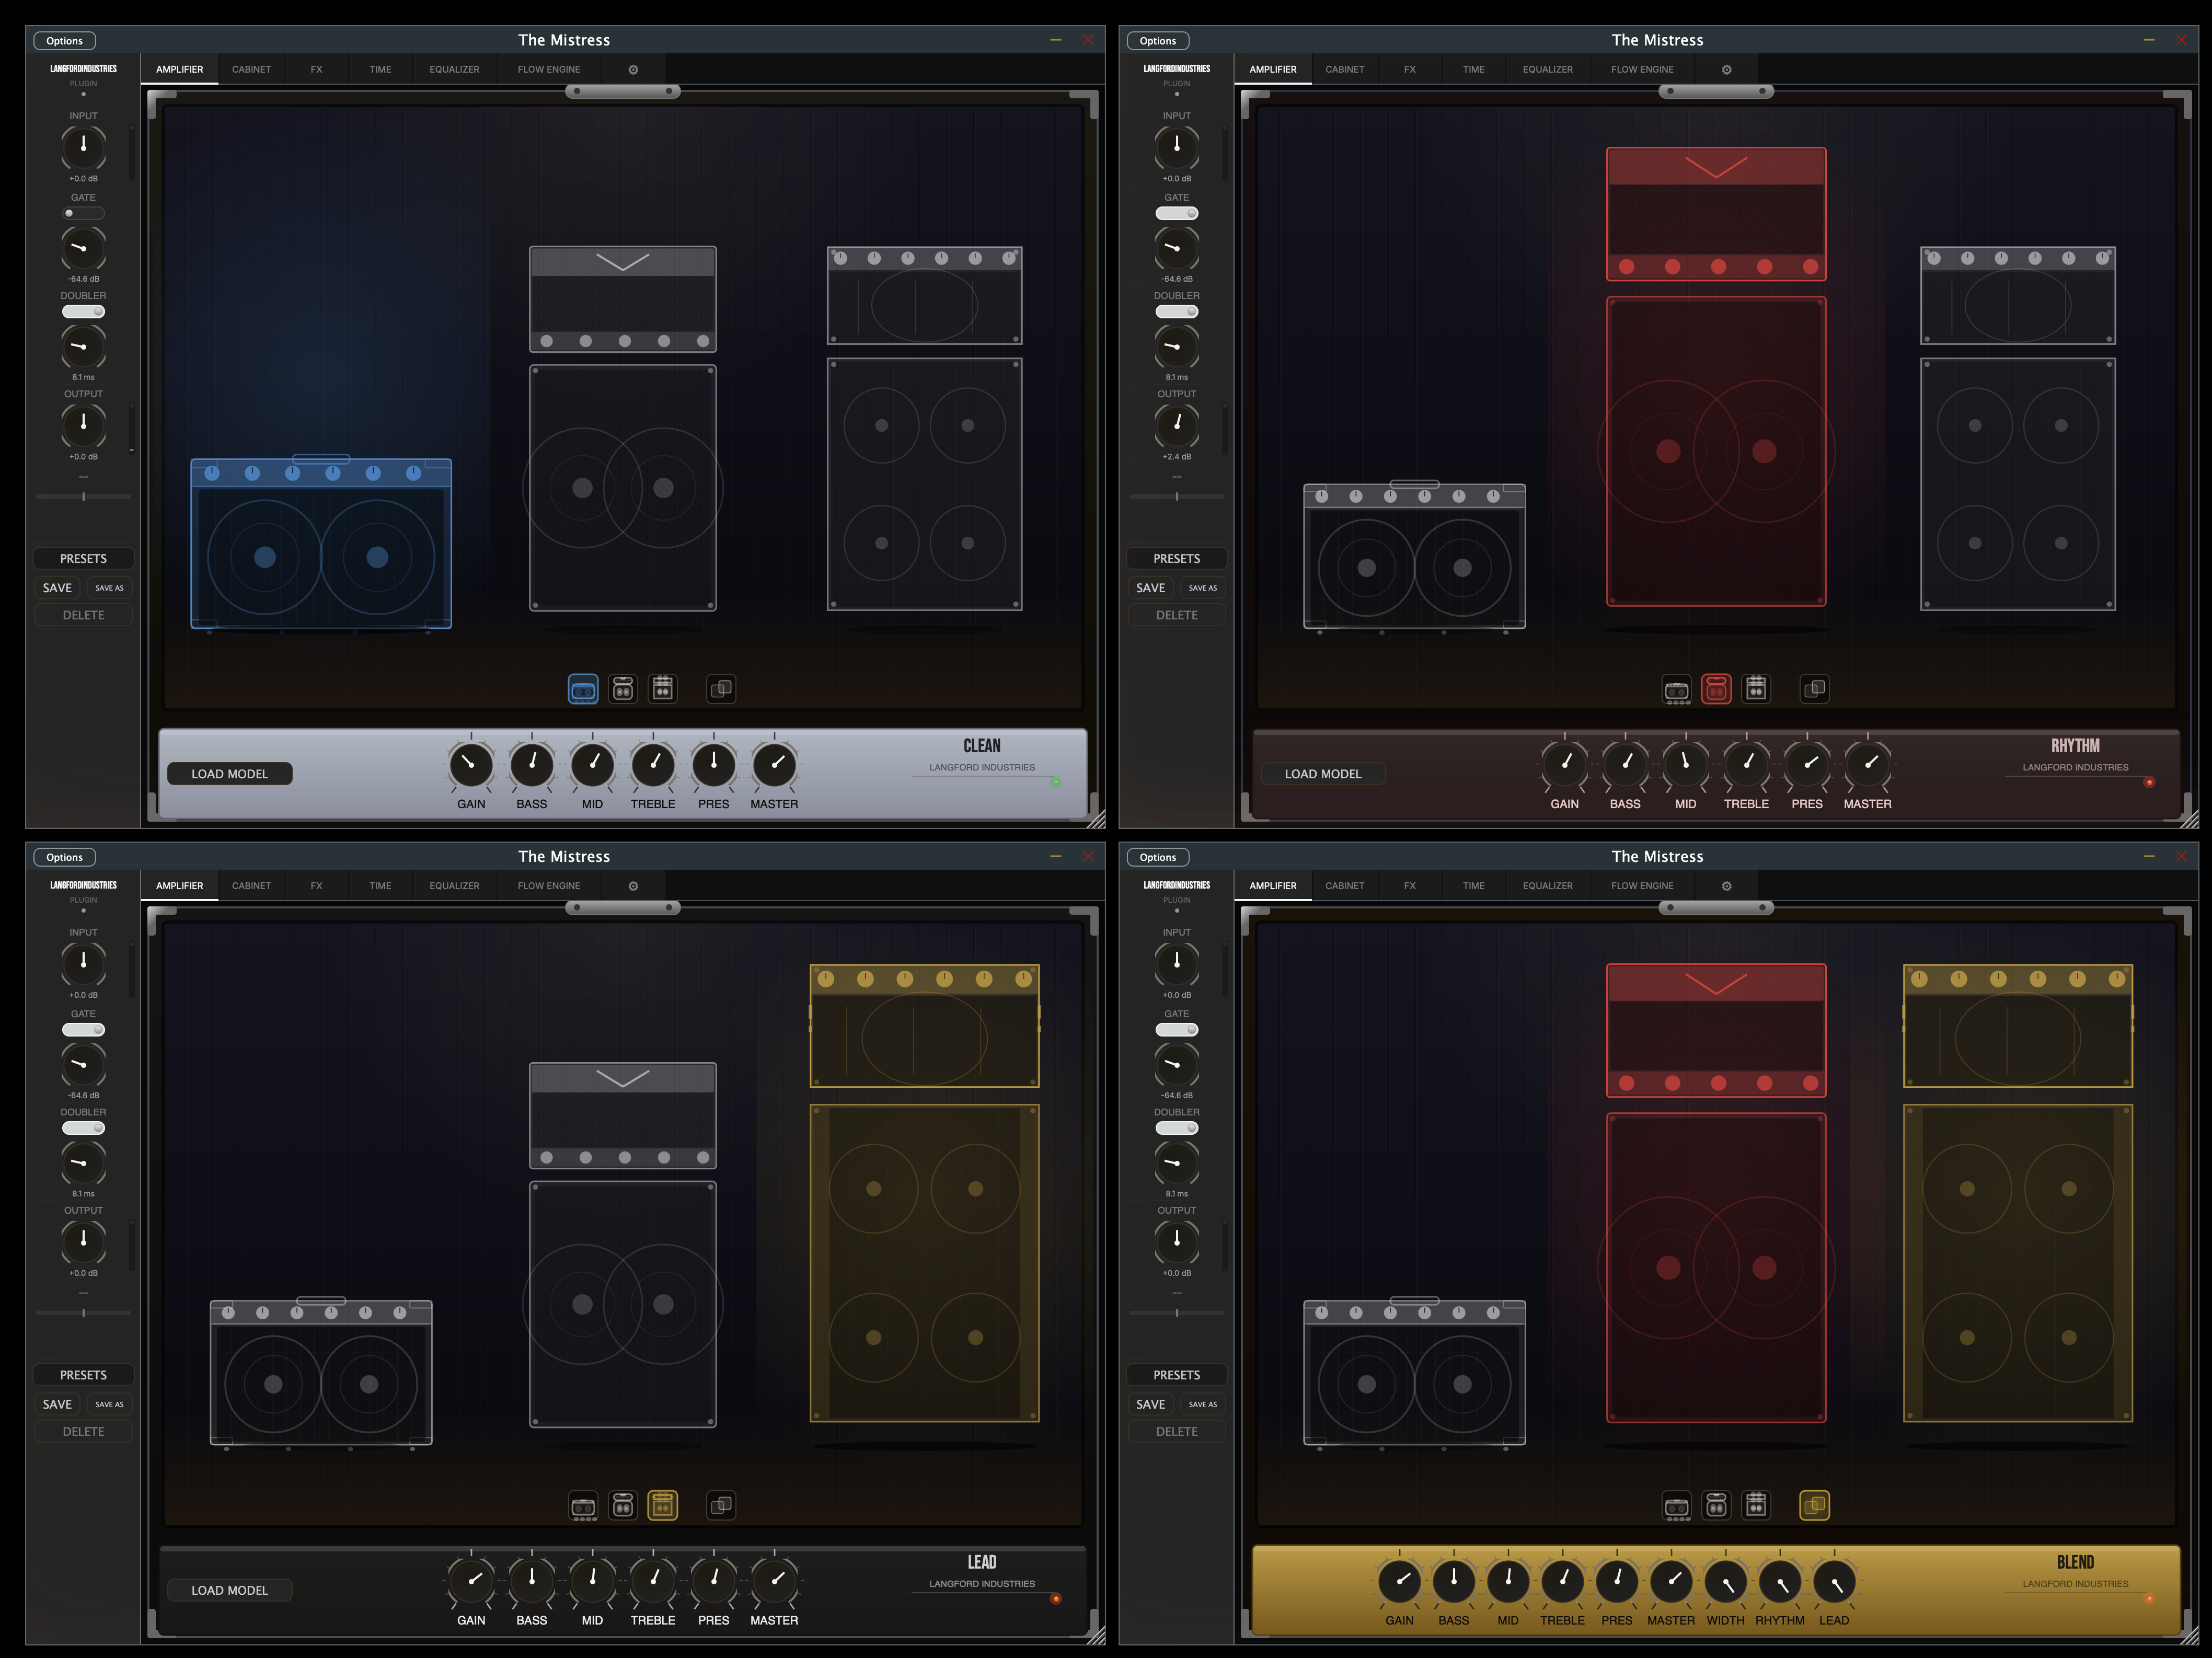Select the rhythm amp icon in Clean window
The image size is (2212, 1658).
coord(623,689)
